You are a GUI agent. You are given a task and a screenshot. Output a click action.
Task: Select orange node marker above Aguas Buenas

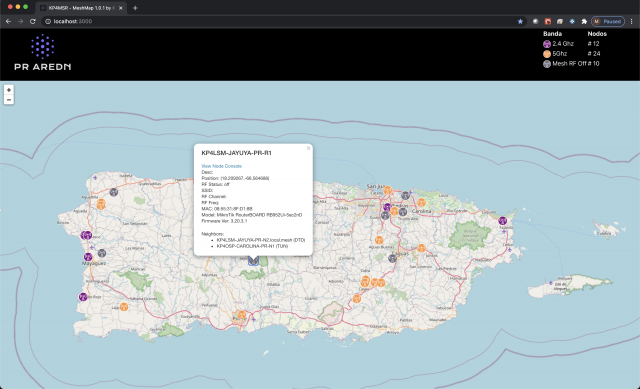coord(379,240)
